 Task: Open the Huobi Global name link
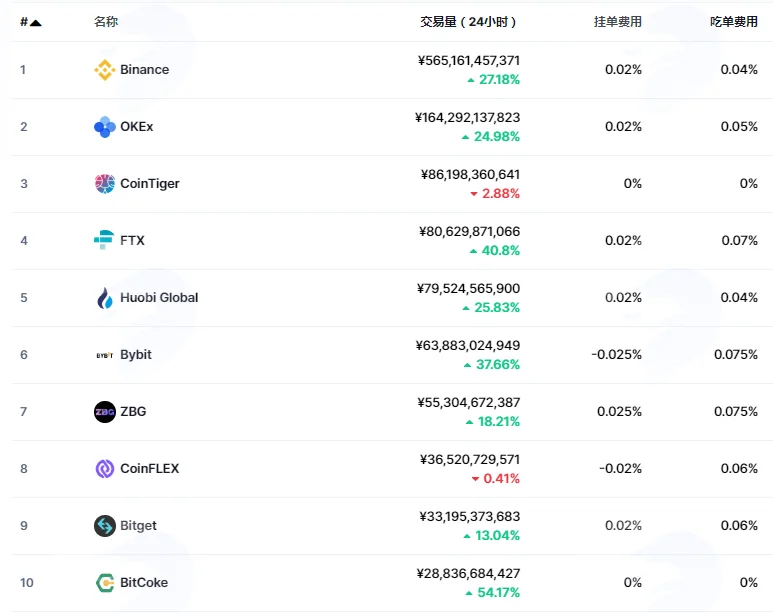(x=159, y=297)
